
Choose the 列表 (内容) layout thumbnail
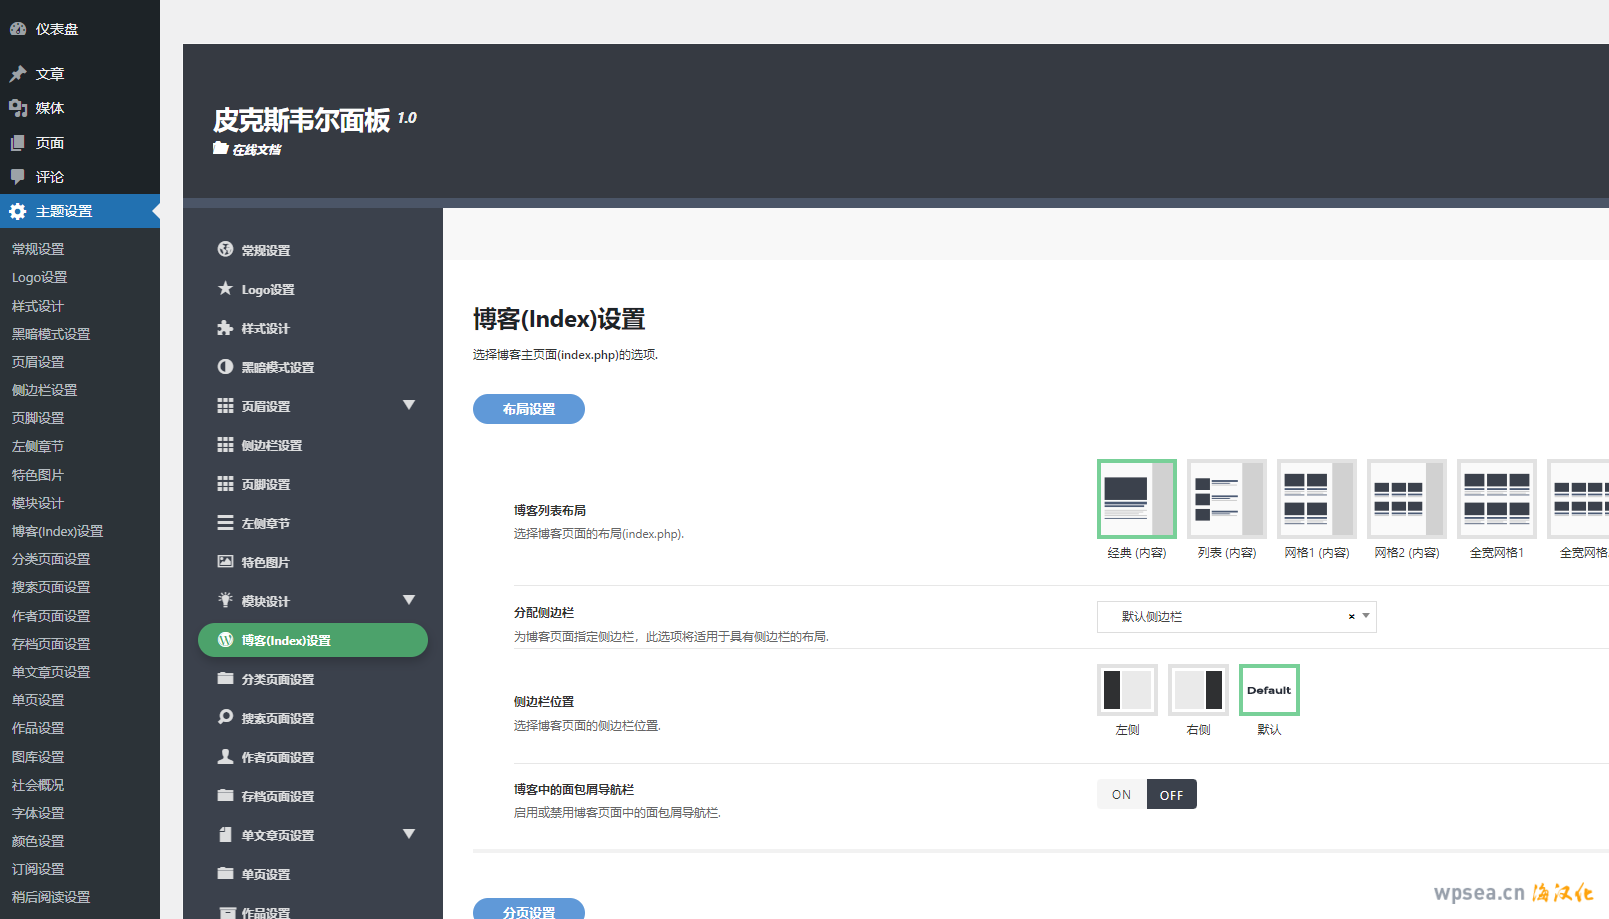pyautogui.click(x=1226, y=499)
